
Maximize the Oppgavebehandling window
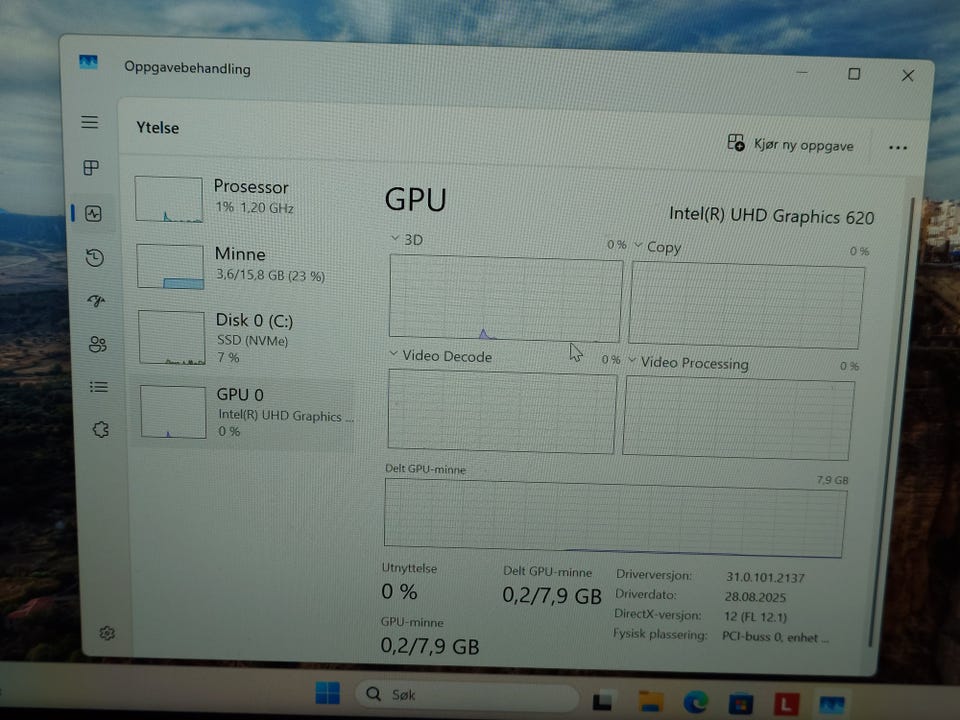tap(854, 74)
